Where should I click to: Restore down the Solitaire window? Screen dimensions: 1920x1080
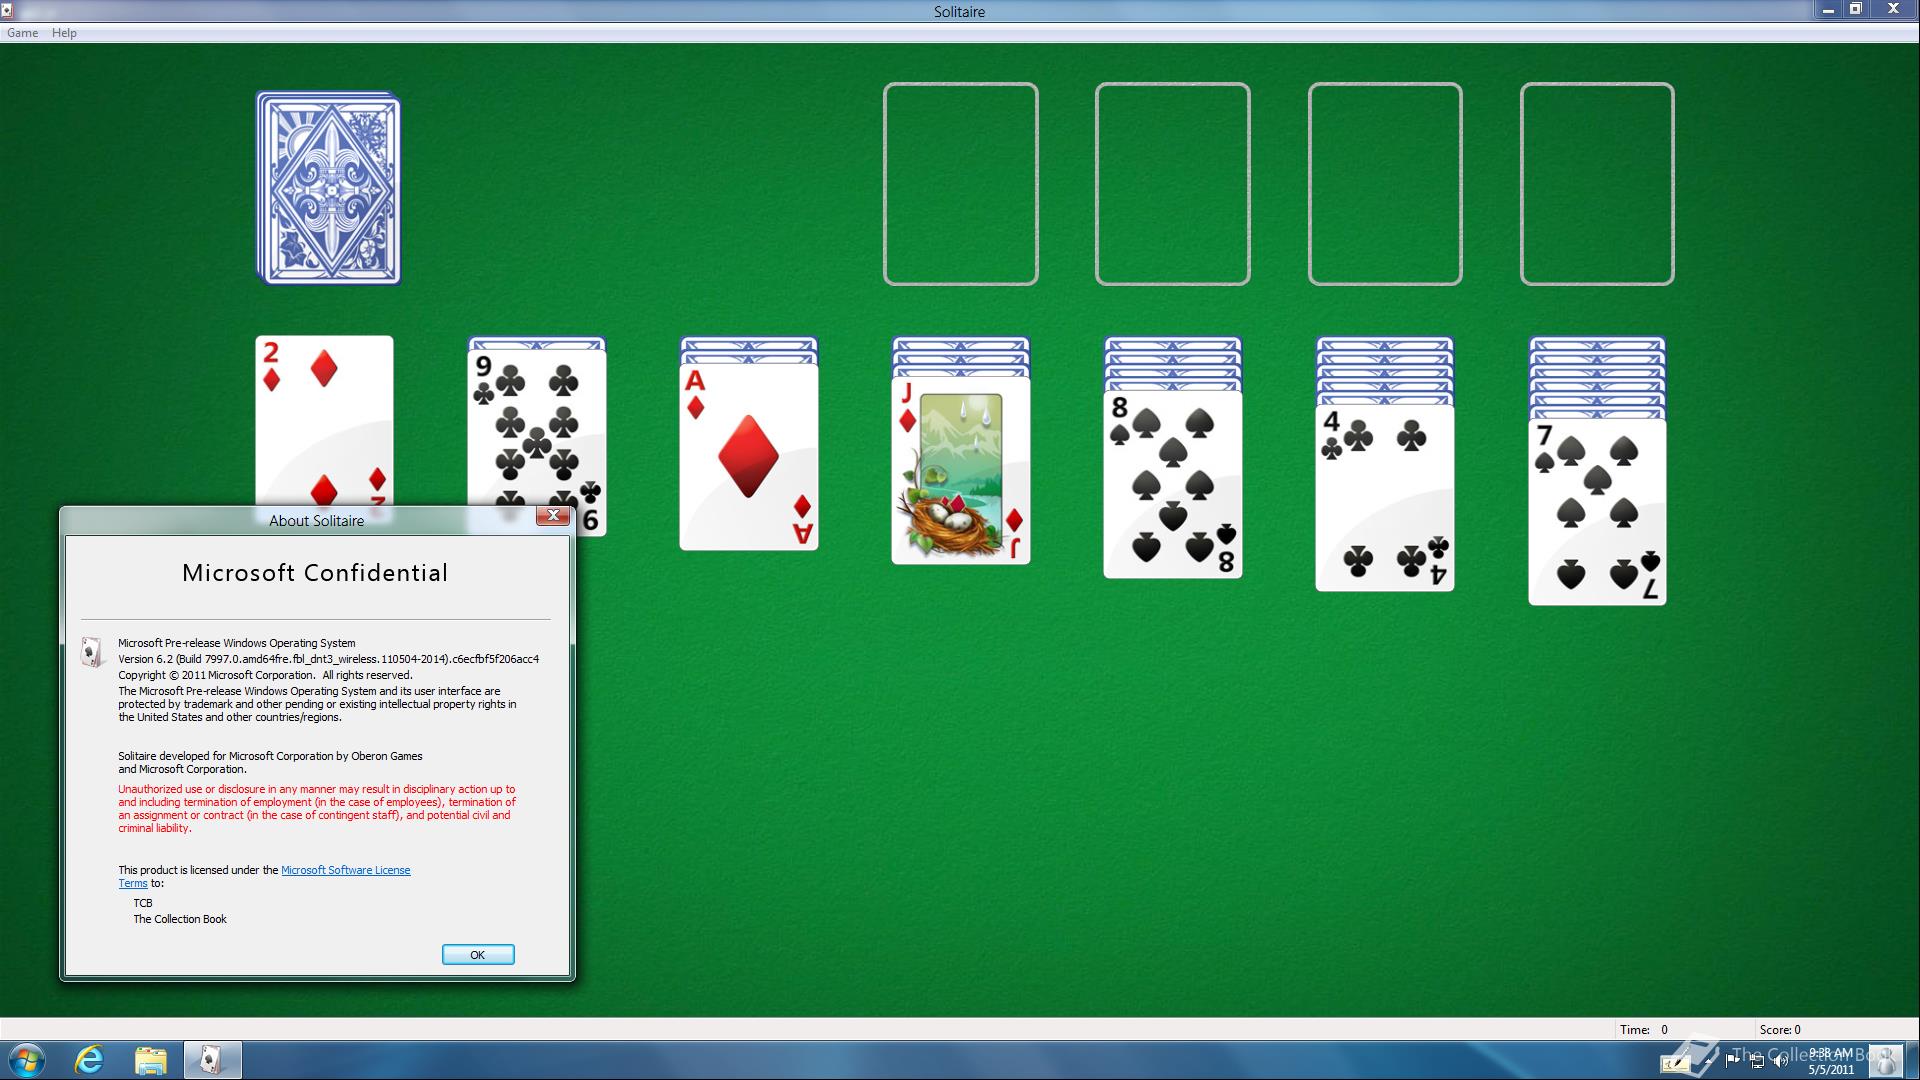[x=1856, y=10]
